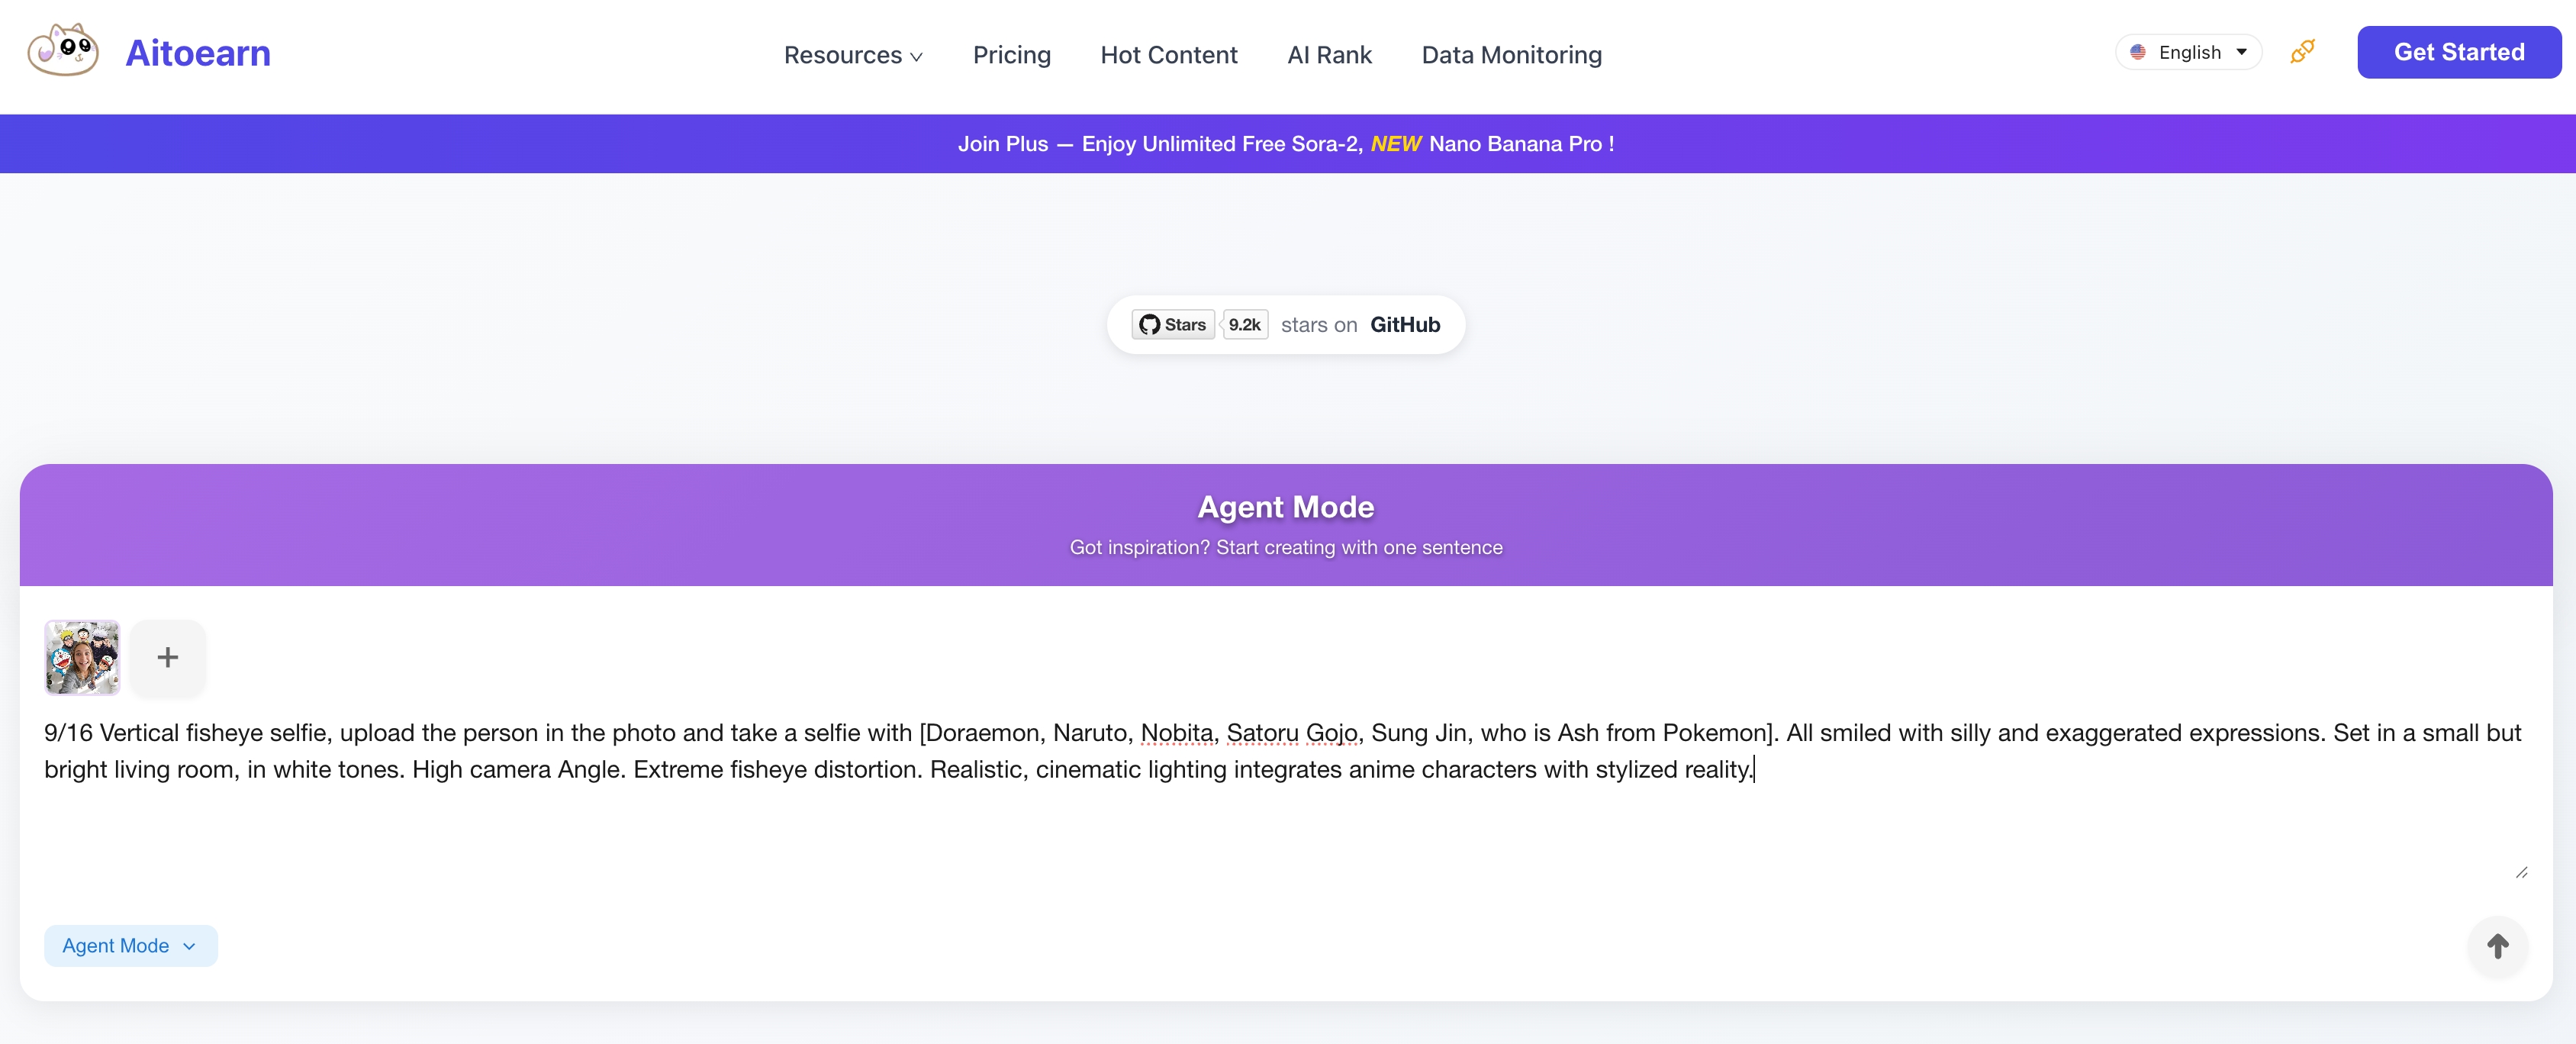Click the Get Started button
This screenshot has height=1044, width=2576.
point(2459,51)
